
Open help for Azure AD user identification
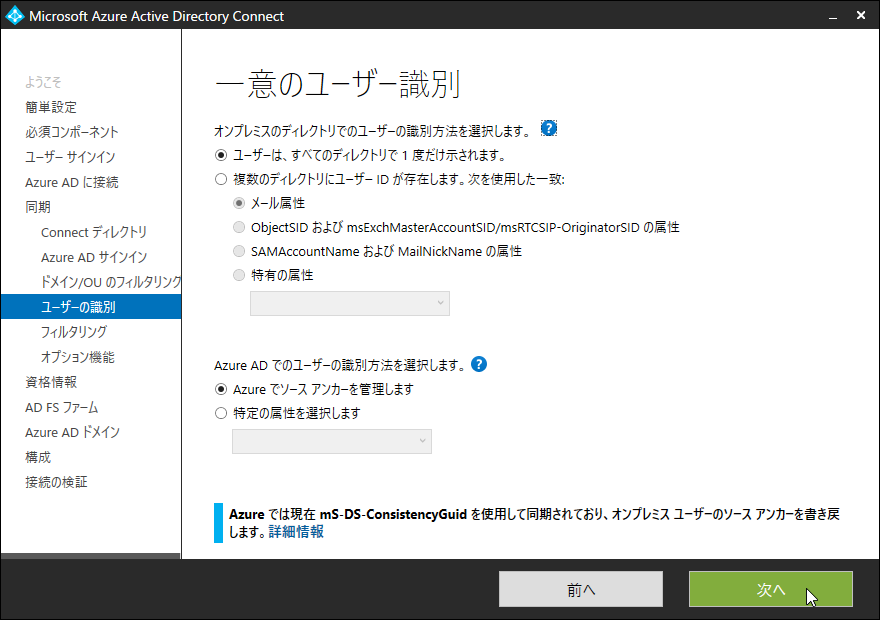coord(479,365)
